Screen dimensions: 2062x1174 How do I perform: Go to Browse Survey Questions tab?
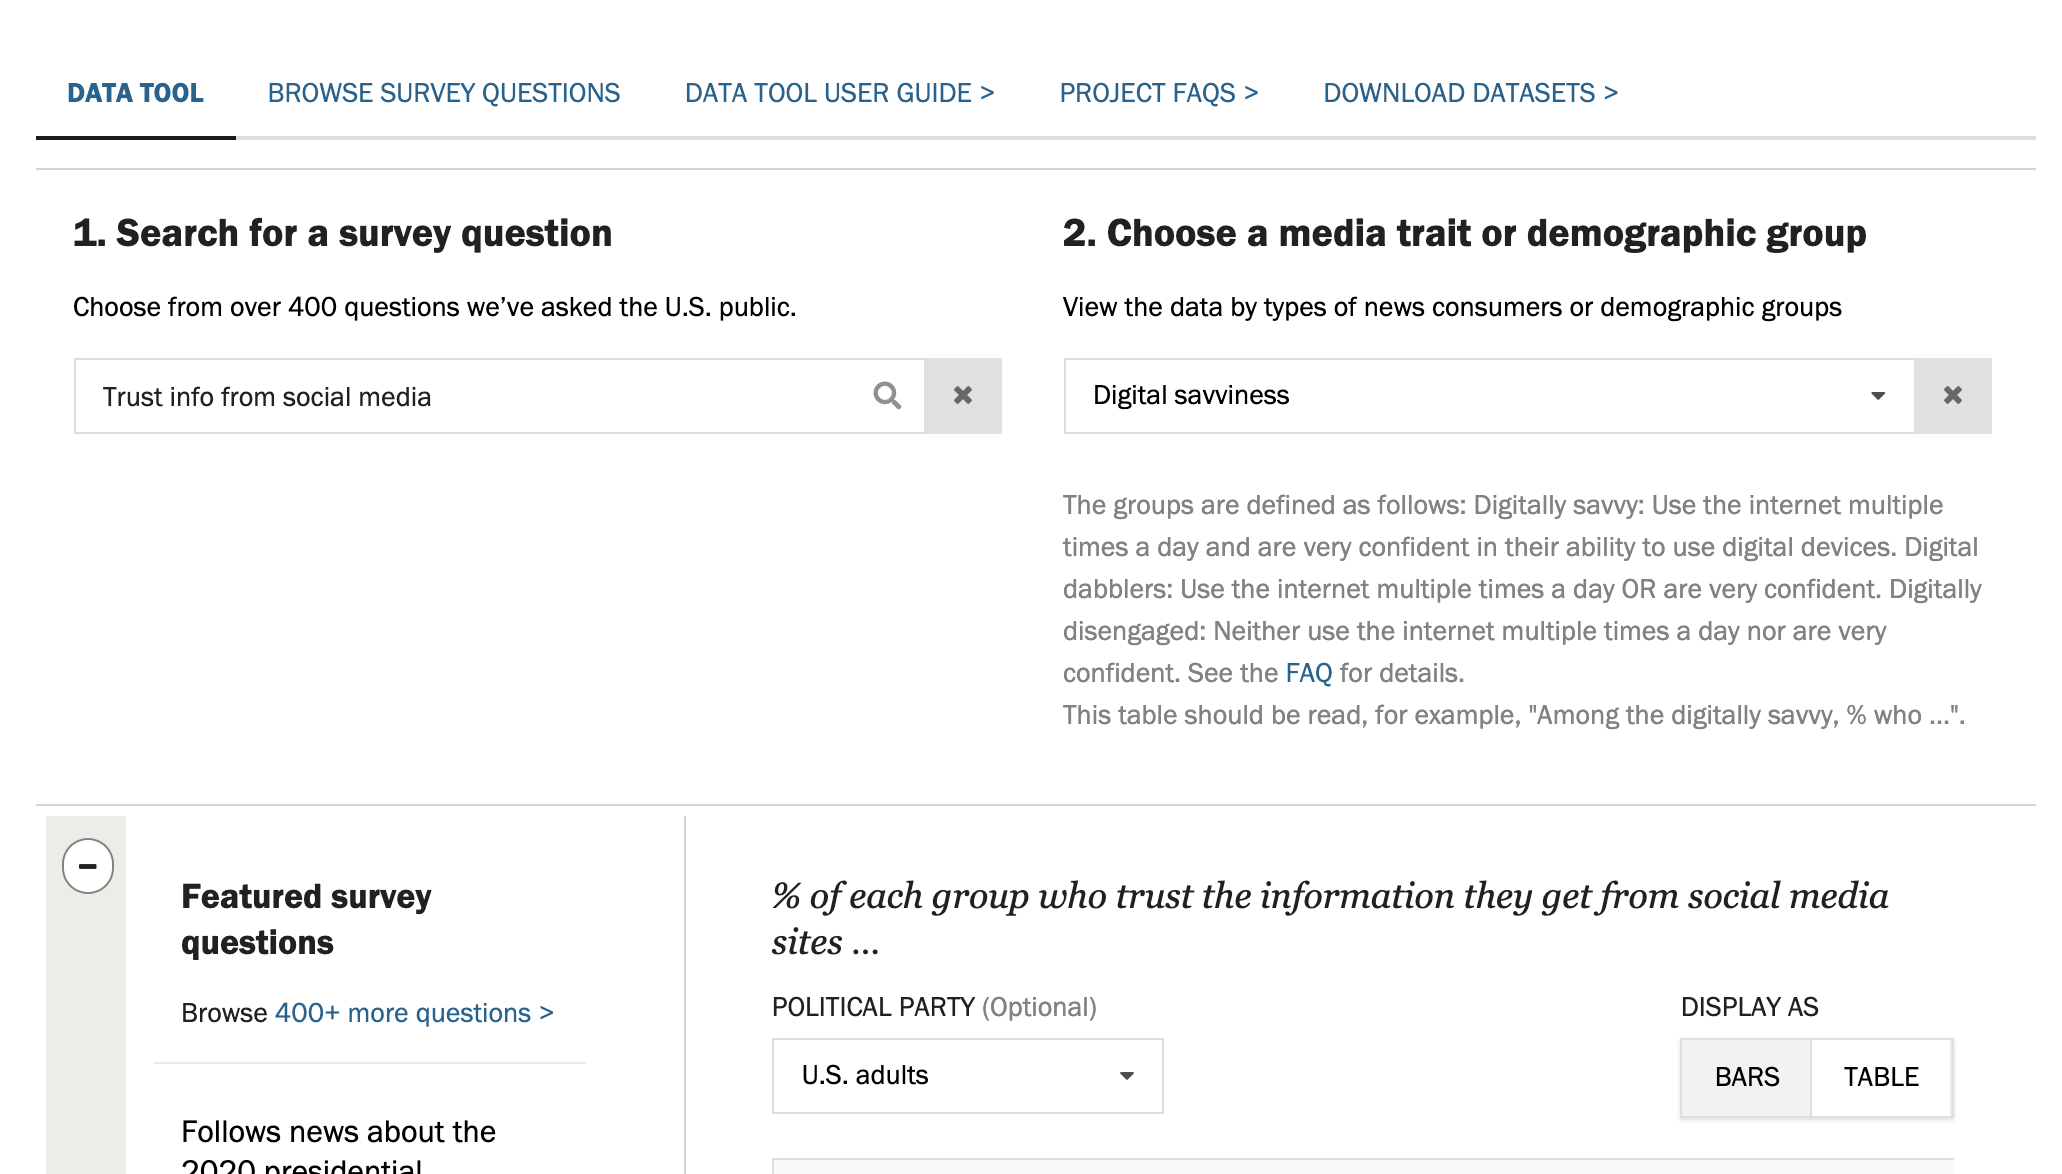pos(444,93)
